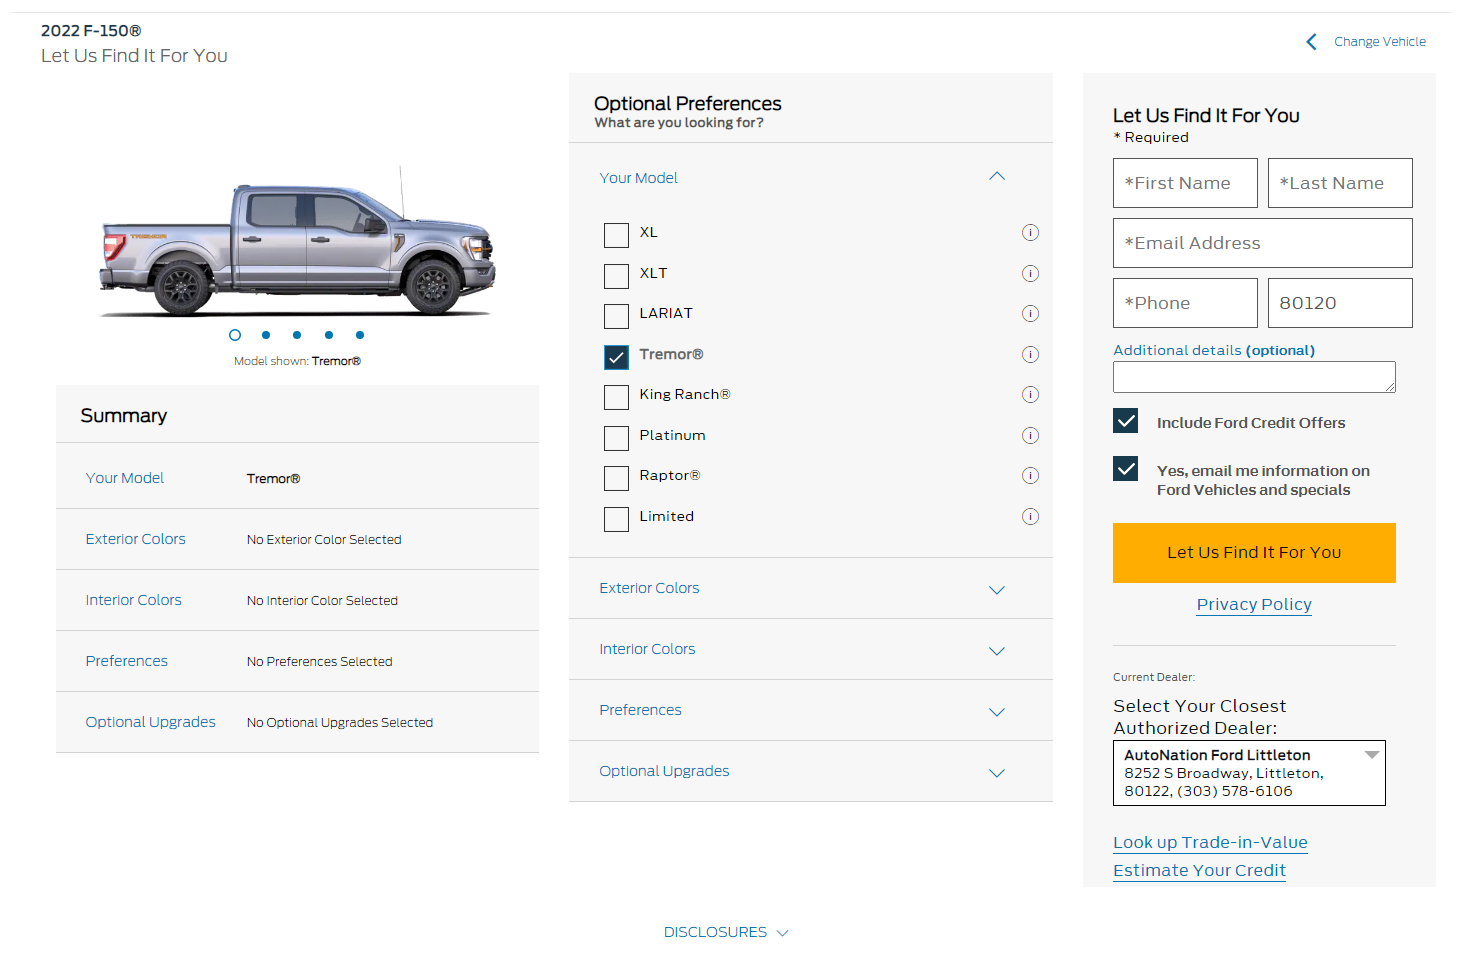Click the Additional details text area
The width and height of the screenshot is (1465, 961).
(x=1254, y=377)
